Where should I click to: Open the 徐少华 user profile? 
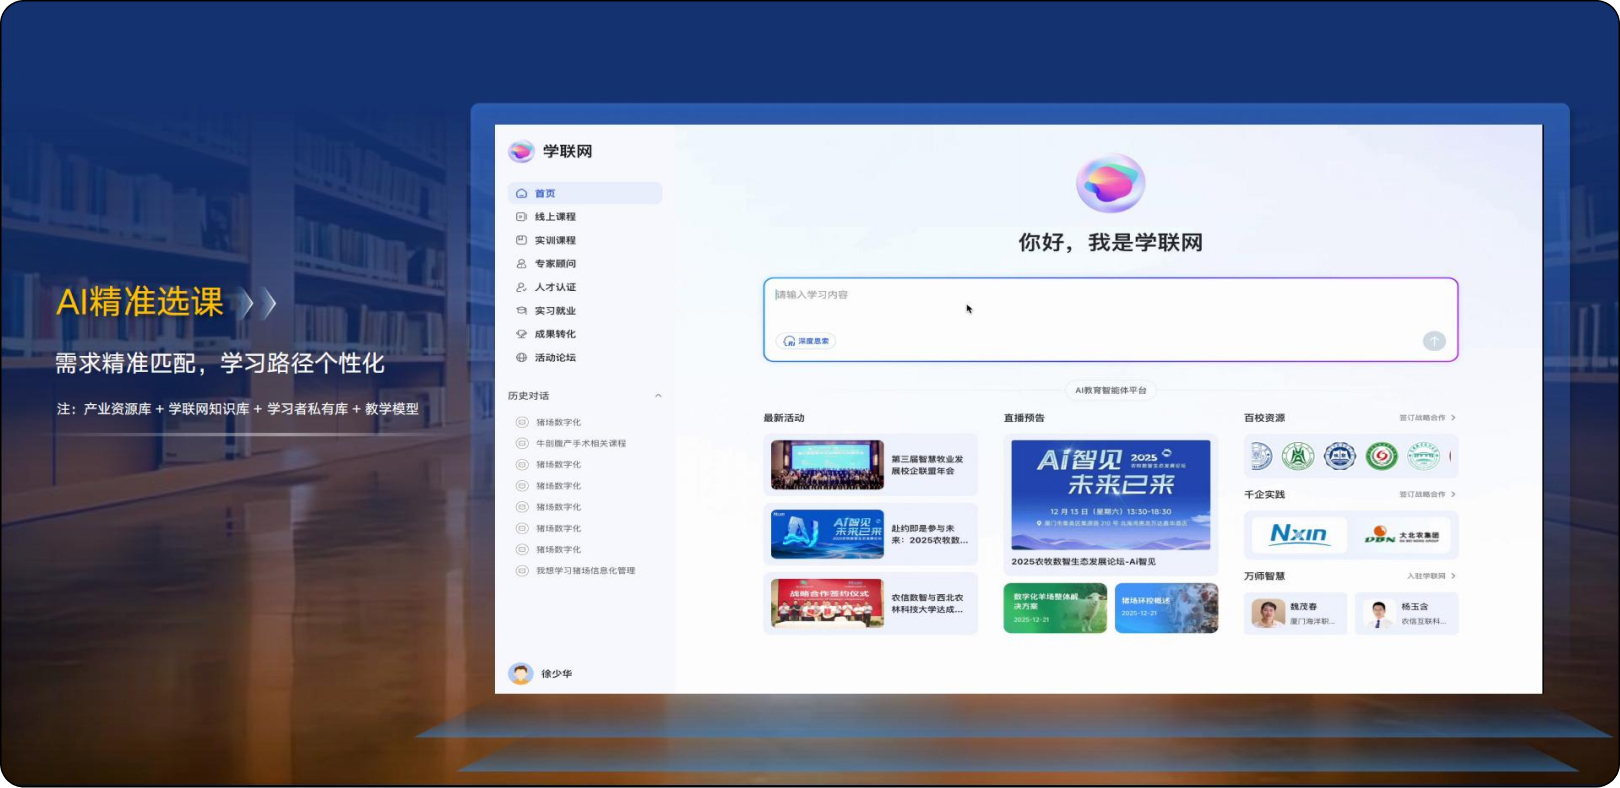click(541, 674)
